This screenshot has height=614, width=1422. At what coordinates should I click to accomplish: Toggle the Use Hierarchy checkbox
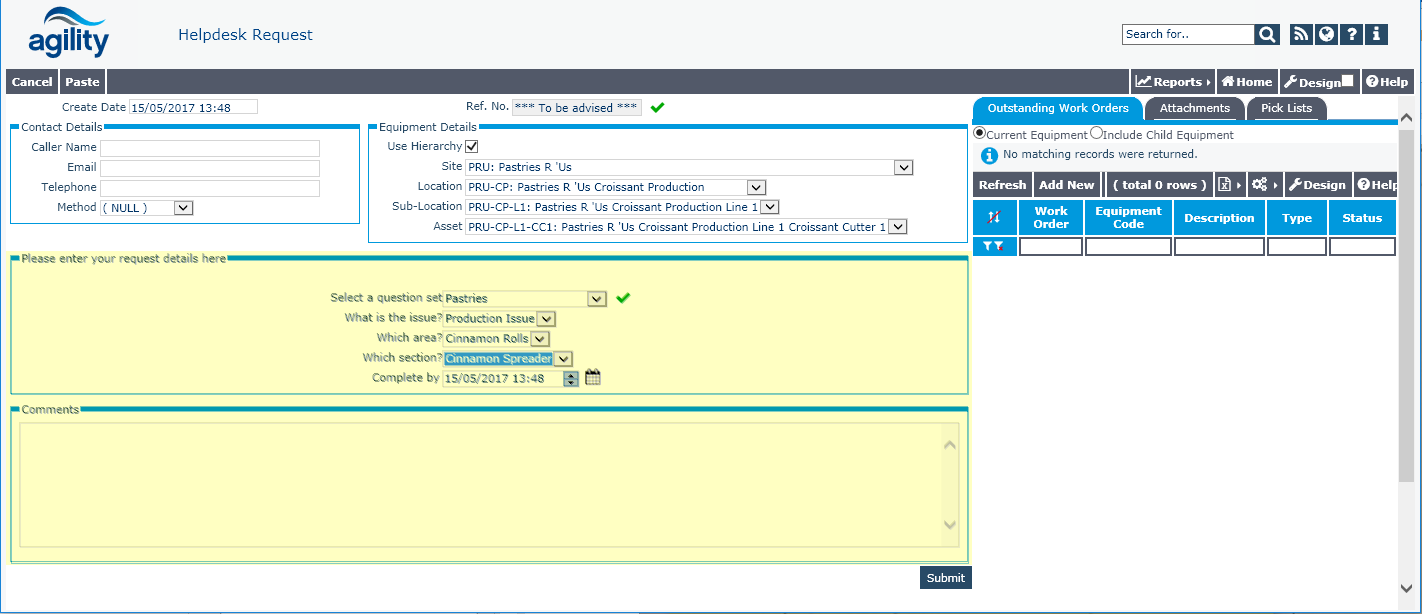click(472, 147)
